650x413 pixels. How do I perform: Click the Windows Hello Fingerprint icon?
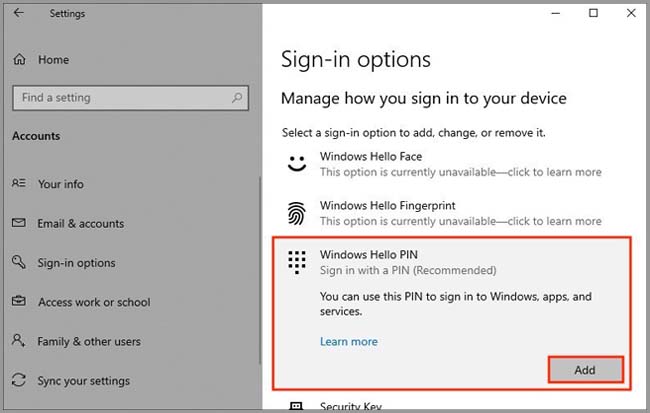tap(297, 213)
